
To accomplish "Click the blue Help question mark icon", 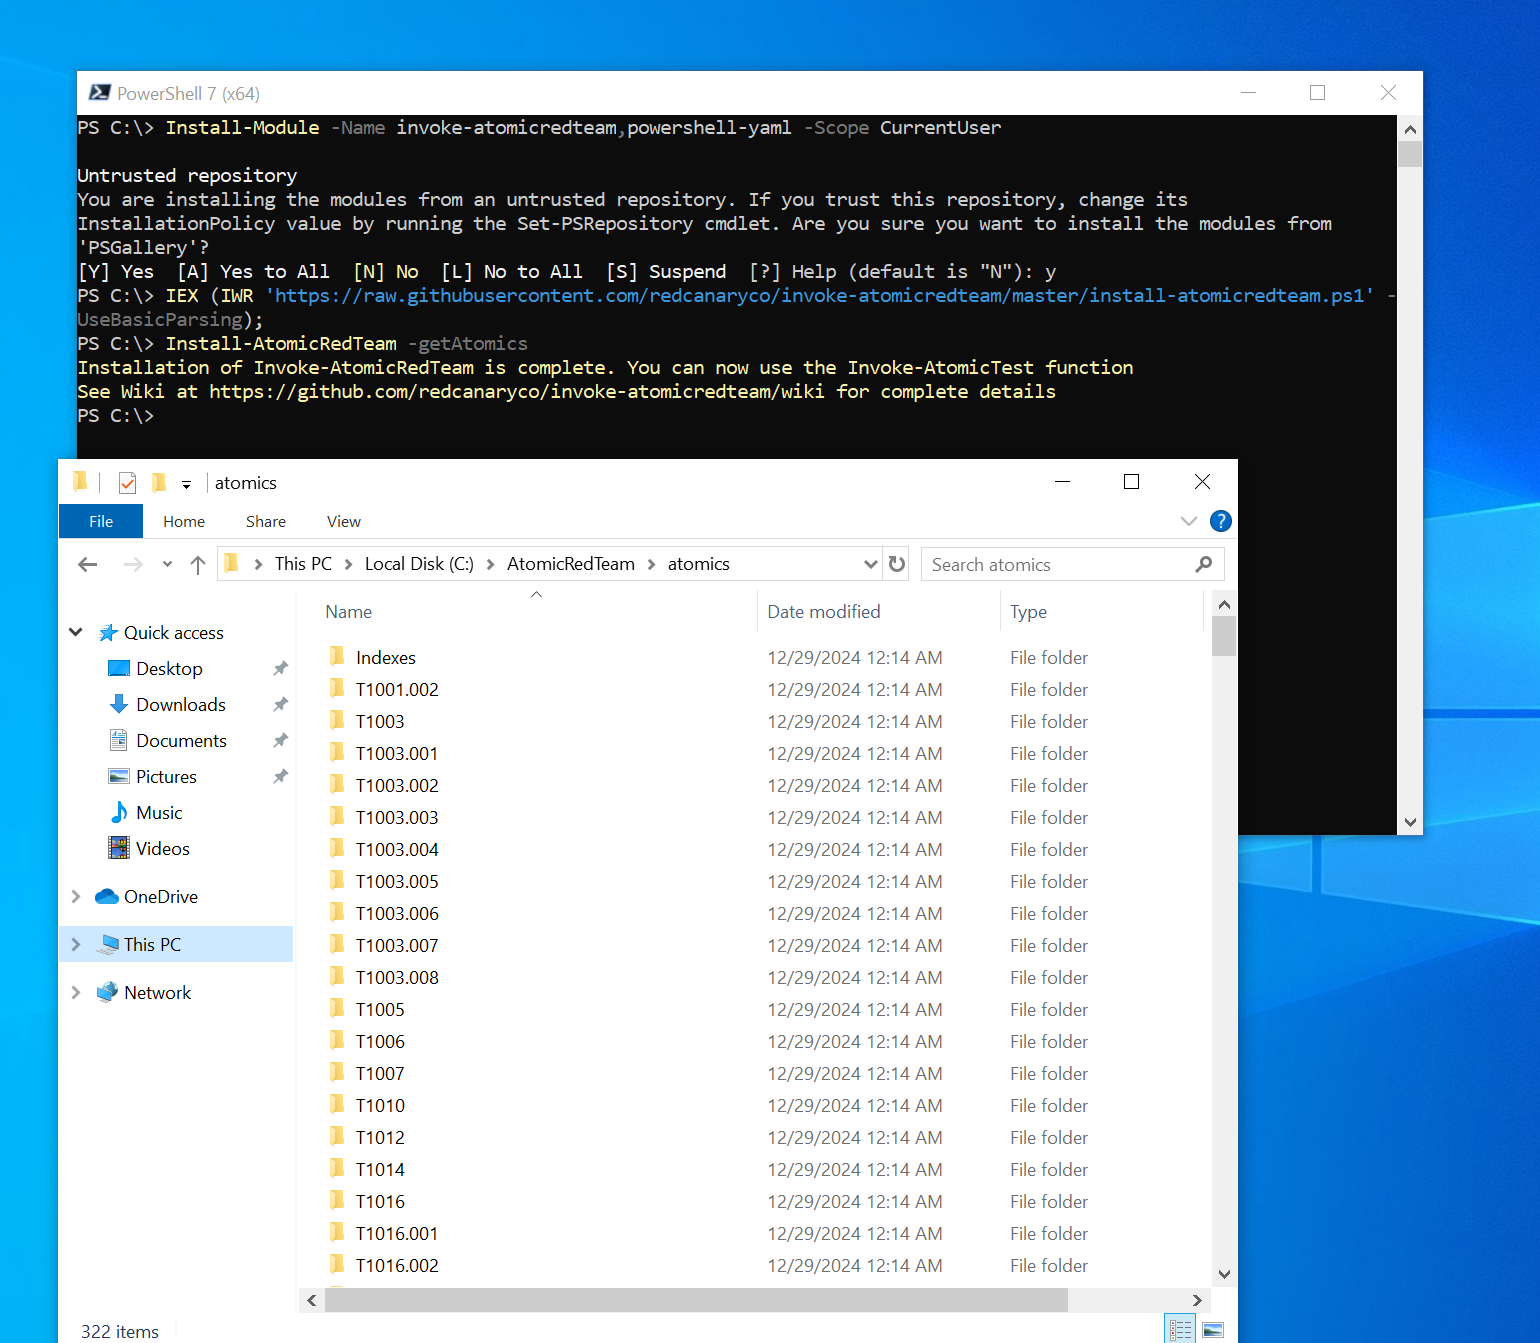I will (x=1221, y=521).
